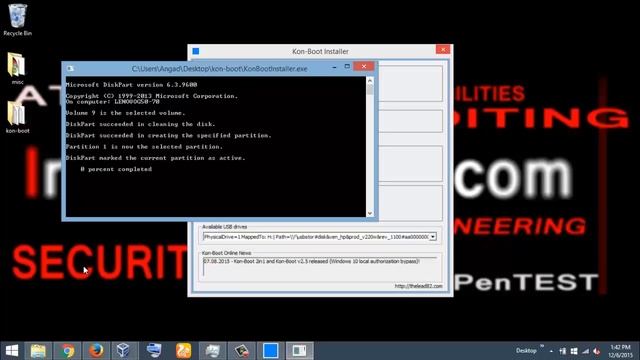
Task: Open the orange app icon in the taskbar
Action: pyautogui.click(x=183, y=351)
